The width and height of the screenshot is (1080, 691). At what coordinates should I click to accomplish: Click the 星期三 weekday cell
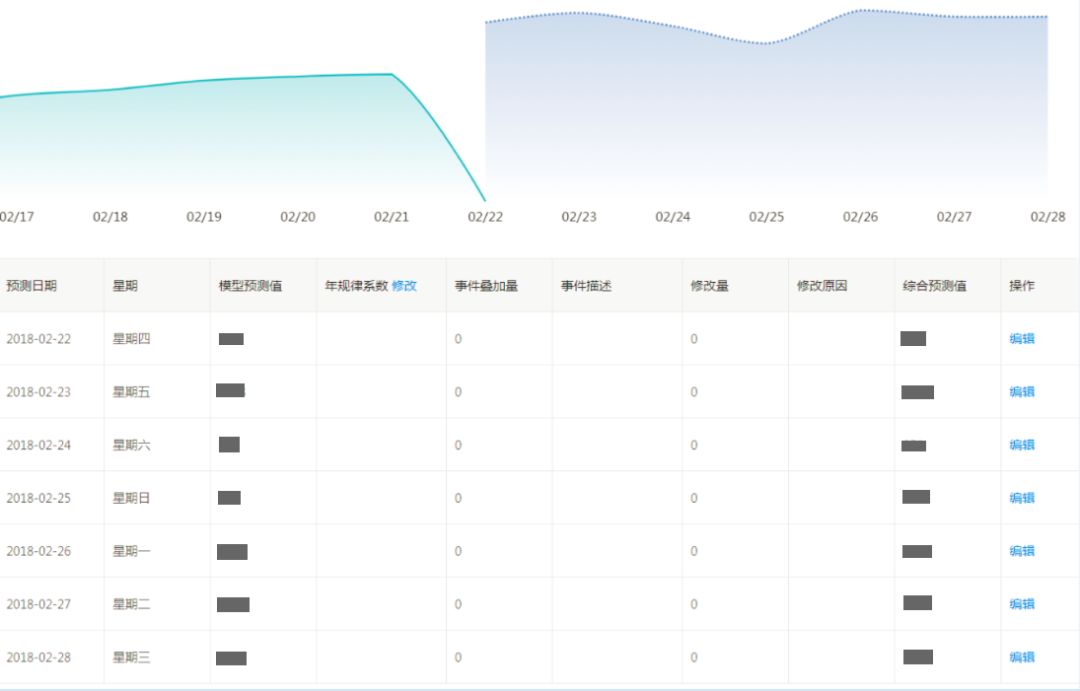point(131,657)
